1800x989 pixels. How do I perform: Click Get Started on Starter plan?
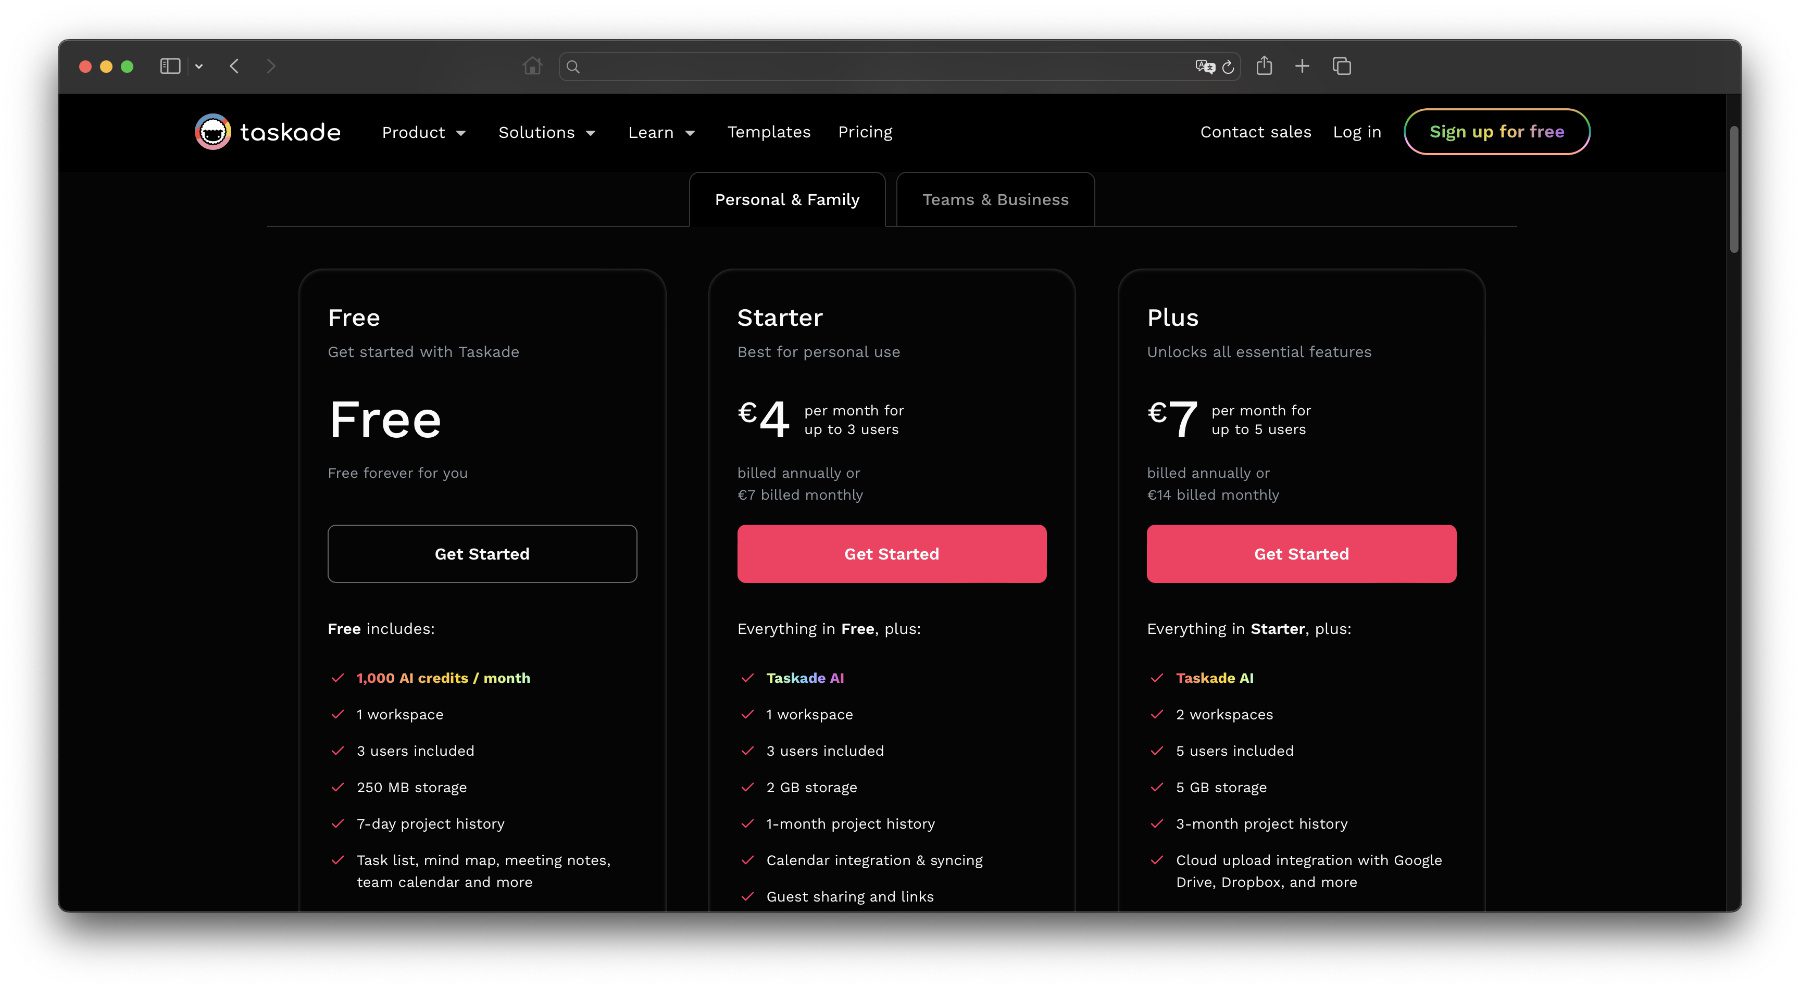[891, 554]
